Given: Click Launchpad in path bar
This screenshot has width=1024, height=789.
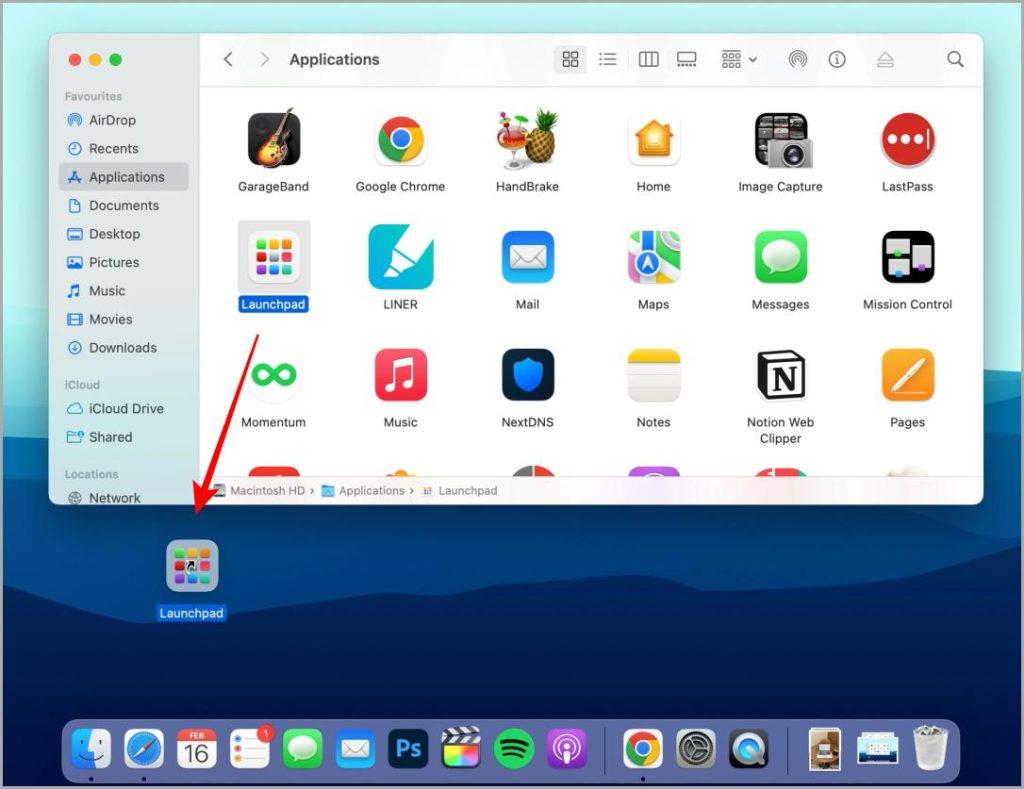Looking at the screenshot, I should [460, 491].
